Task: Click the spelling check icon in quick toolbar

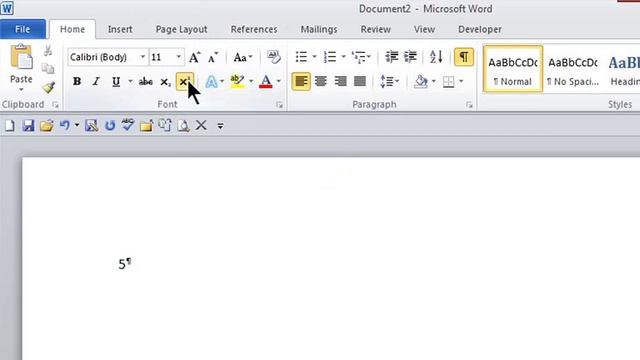Action: 128,125
